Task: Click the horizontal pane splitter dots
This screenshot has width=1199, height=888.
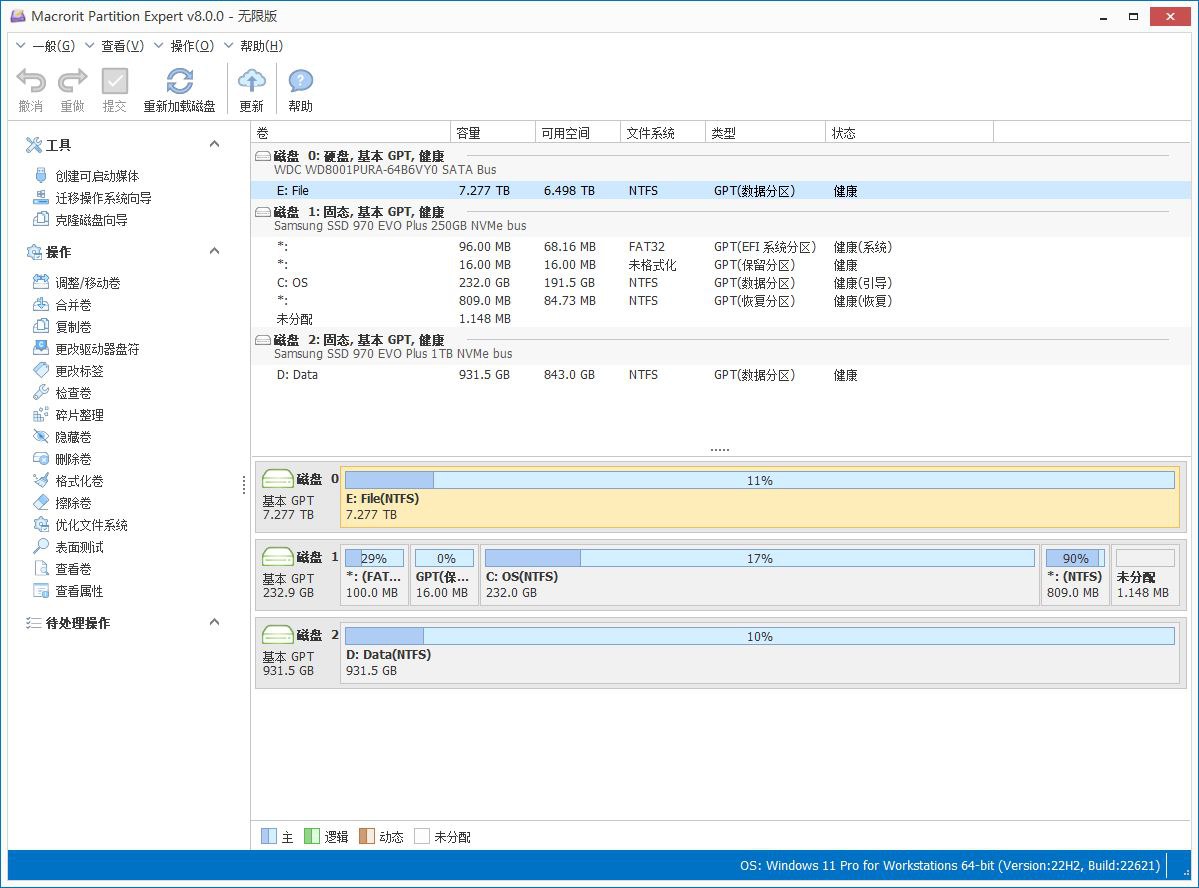Action: point(720,450)
